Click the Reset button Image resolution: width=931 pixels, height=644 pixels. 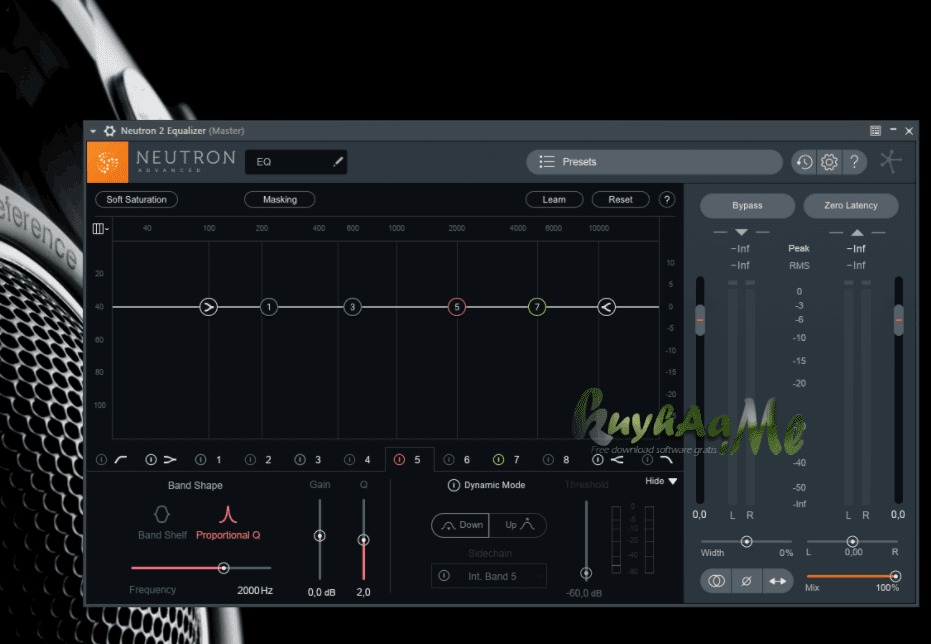(x=620, y=199)
